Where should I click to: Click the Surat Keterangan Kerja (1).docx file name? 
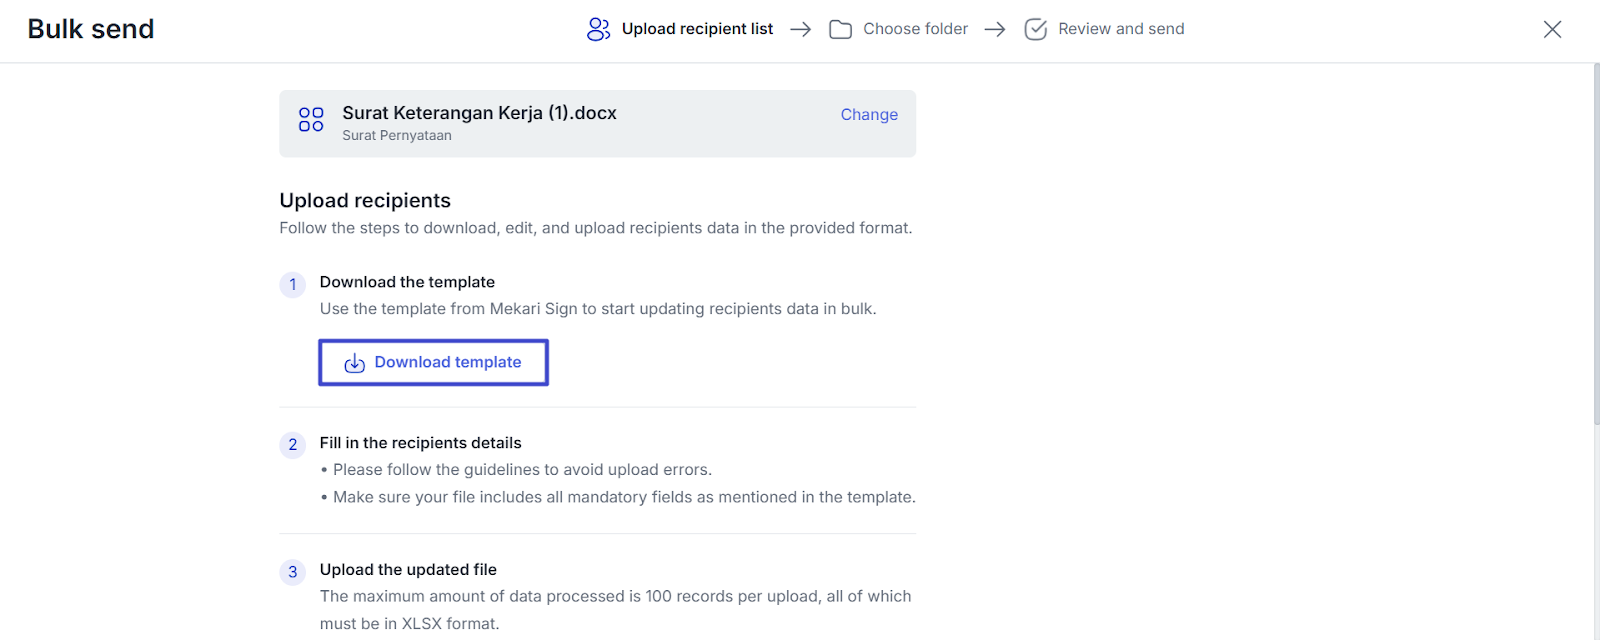479,113
